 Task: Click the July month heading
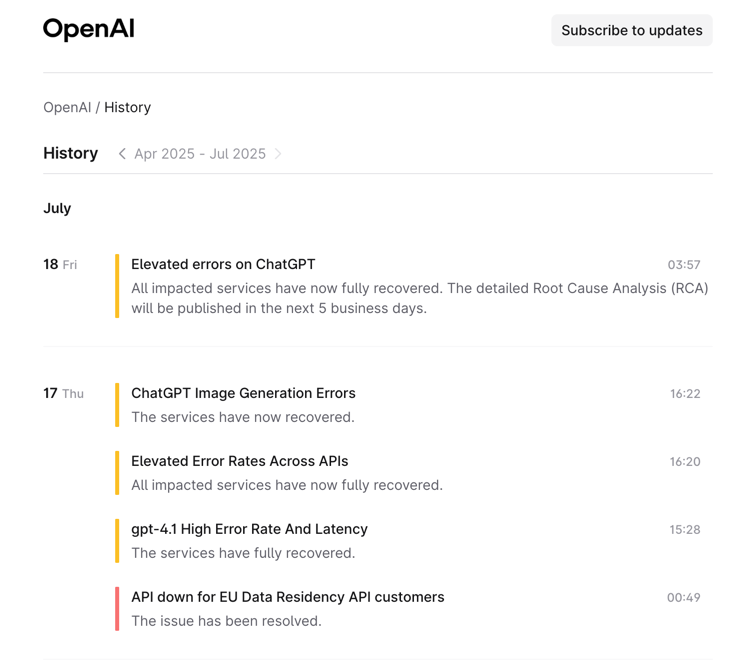(x=57, y=208)
